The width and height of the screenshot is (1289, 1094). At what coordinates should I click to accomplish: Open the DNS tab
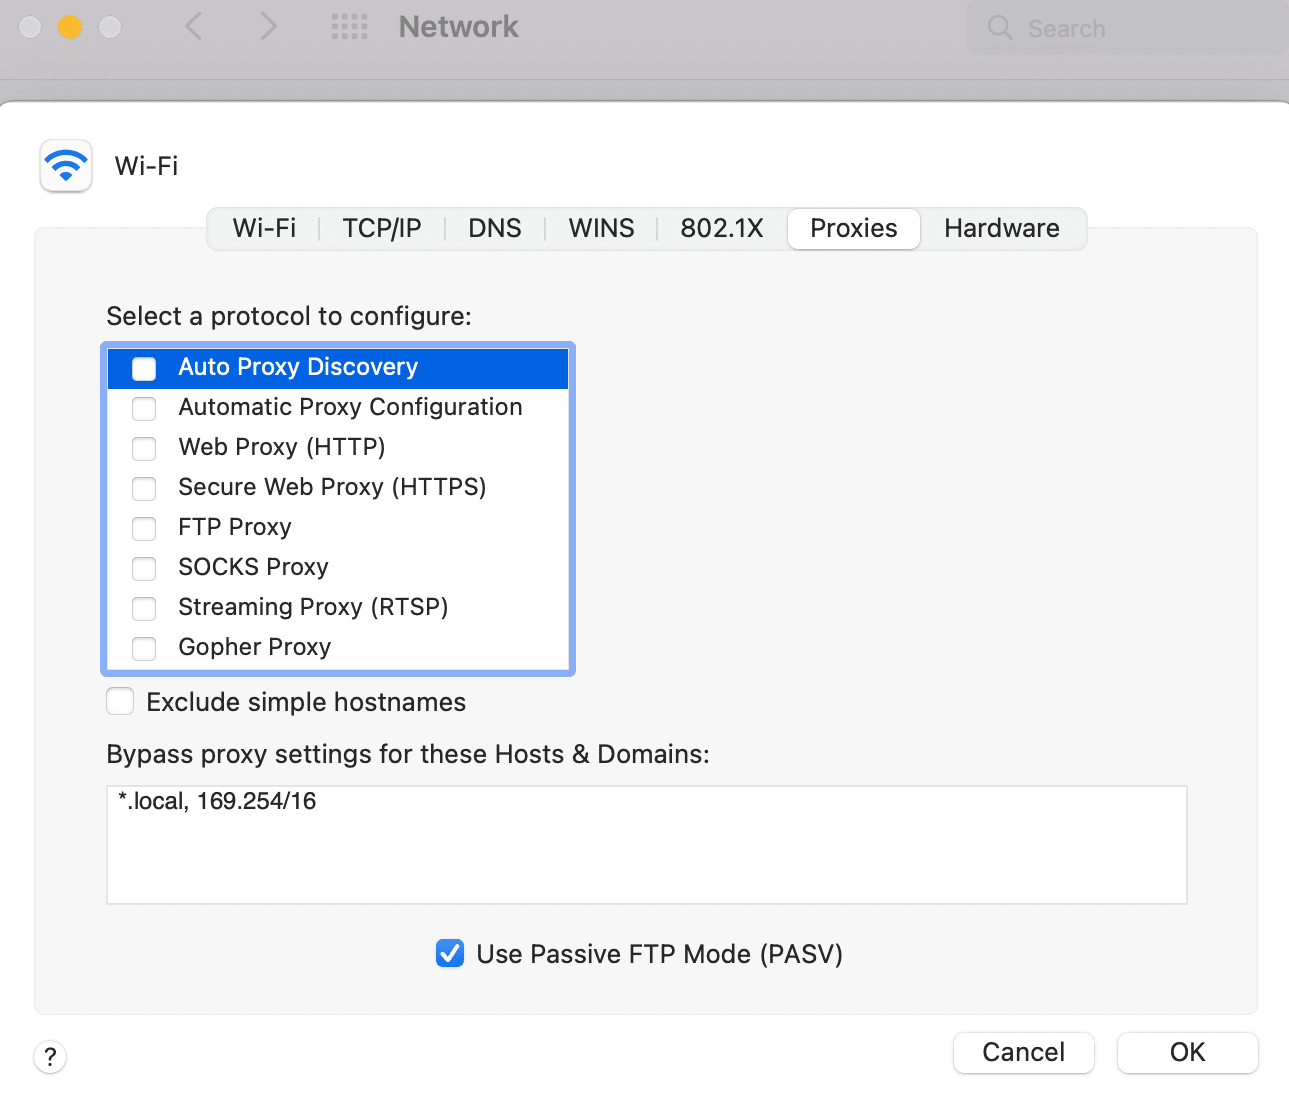click(494, 228)
